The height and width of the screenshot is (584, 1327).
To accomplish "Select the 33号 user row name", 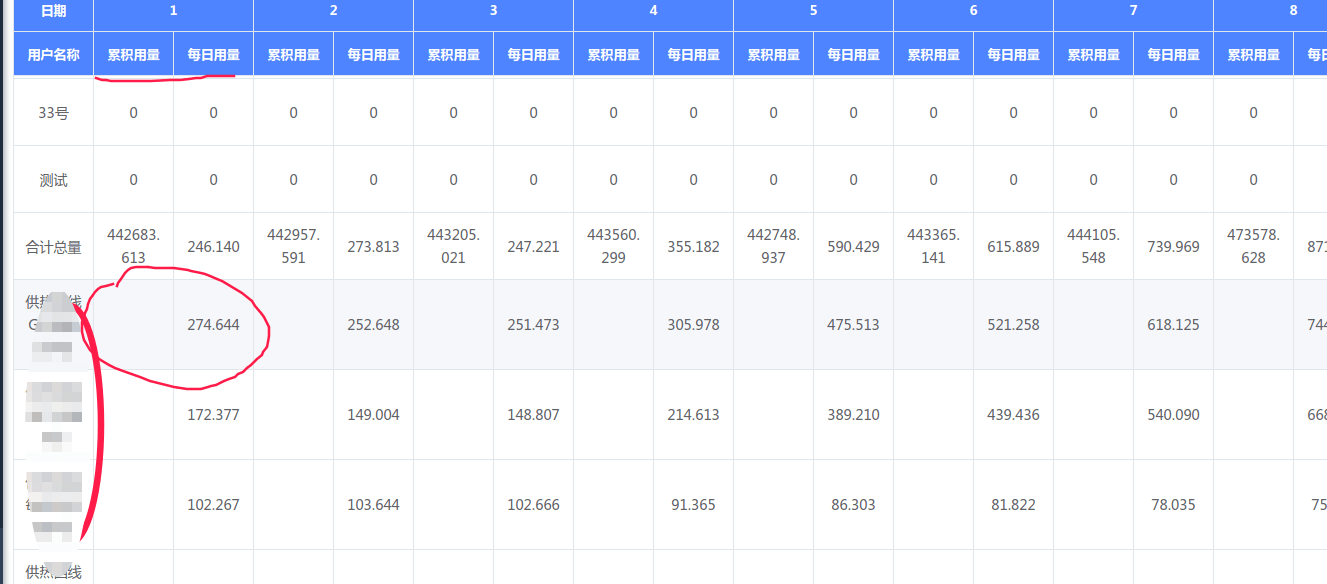I will coord(53,113).
